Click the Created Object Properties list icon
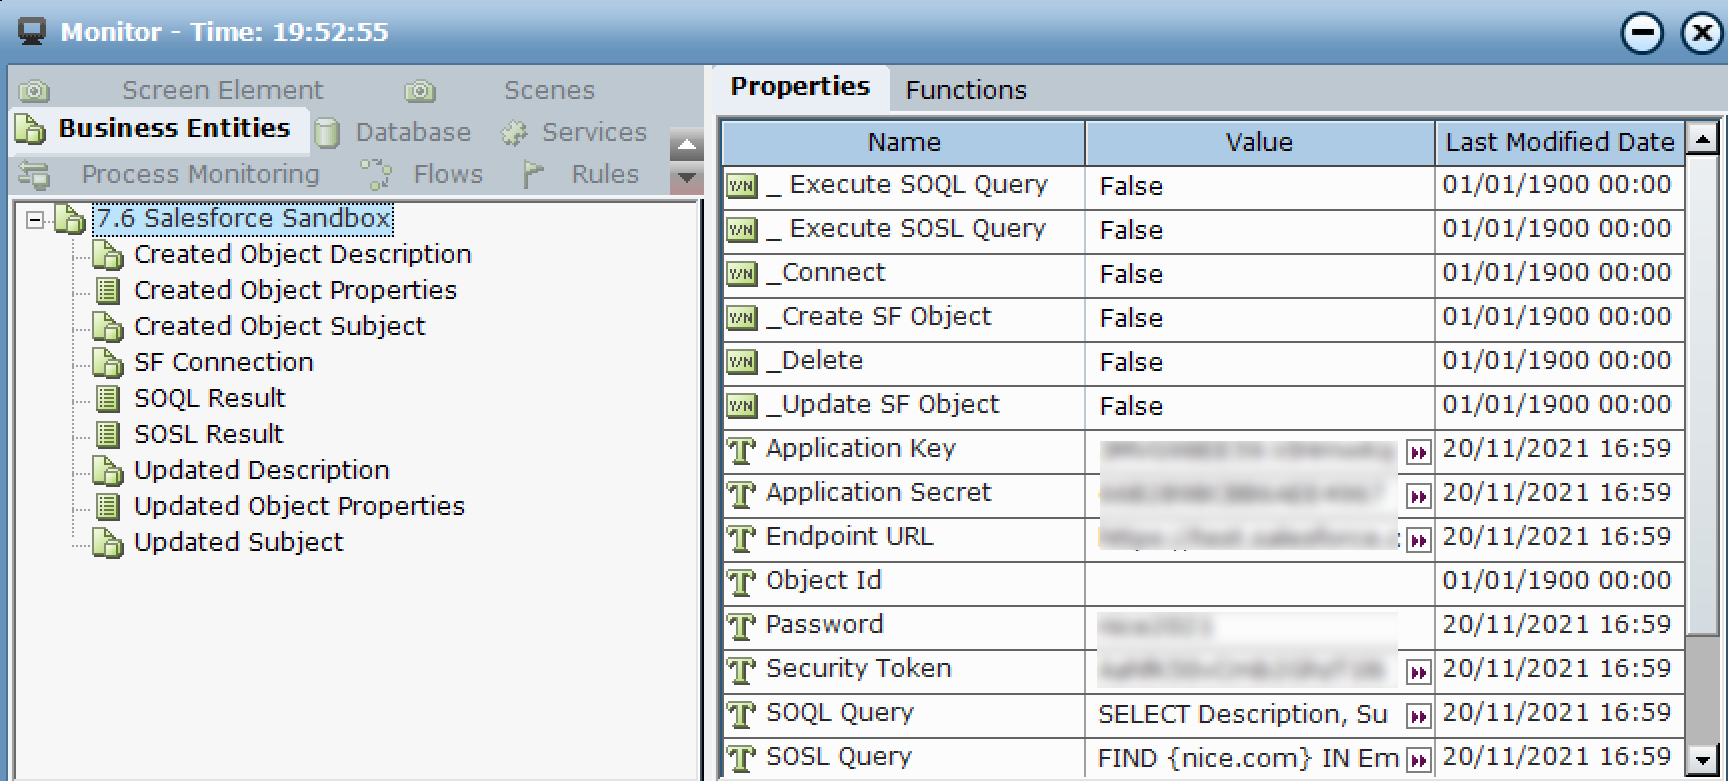The image size is (1728, 781). 107,291
